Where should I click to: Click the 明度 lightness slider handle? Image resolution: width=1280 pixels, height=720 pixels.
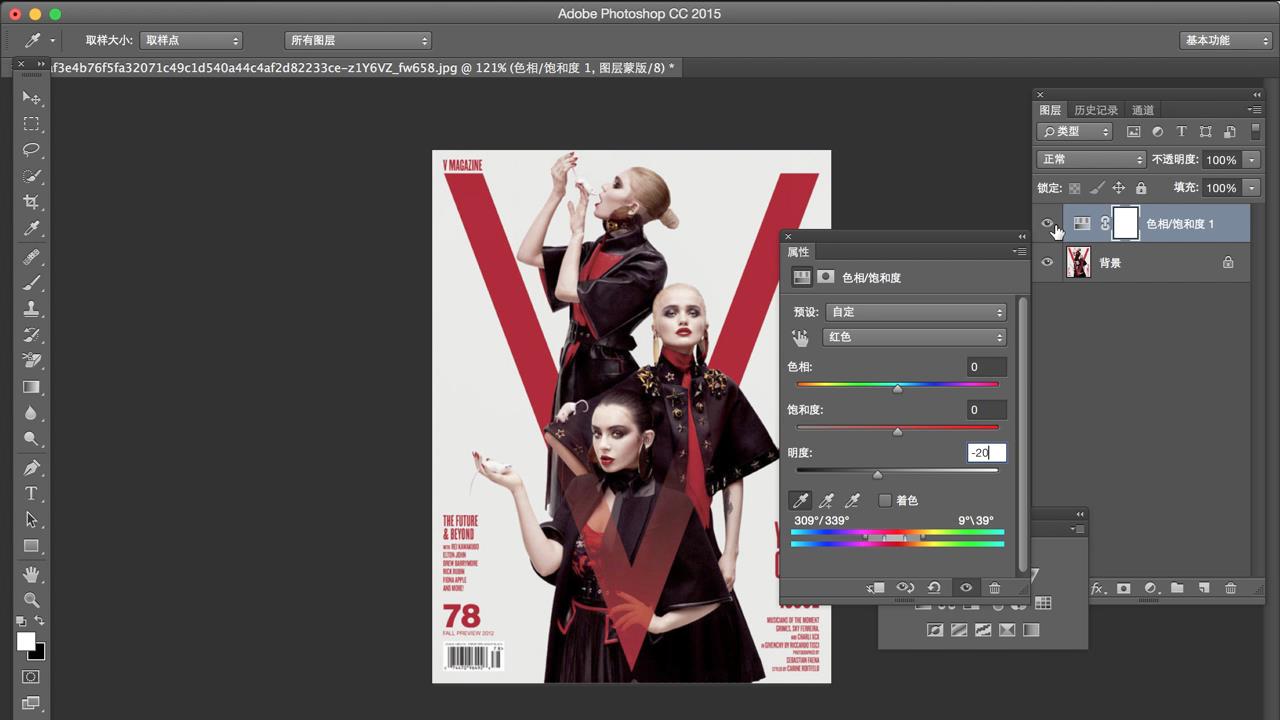click(x=878, y=474)
